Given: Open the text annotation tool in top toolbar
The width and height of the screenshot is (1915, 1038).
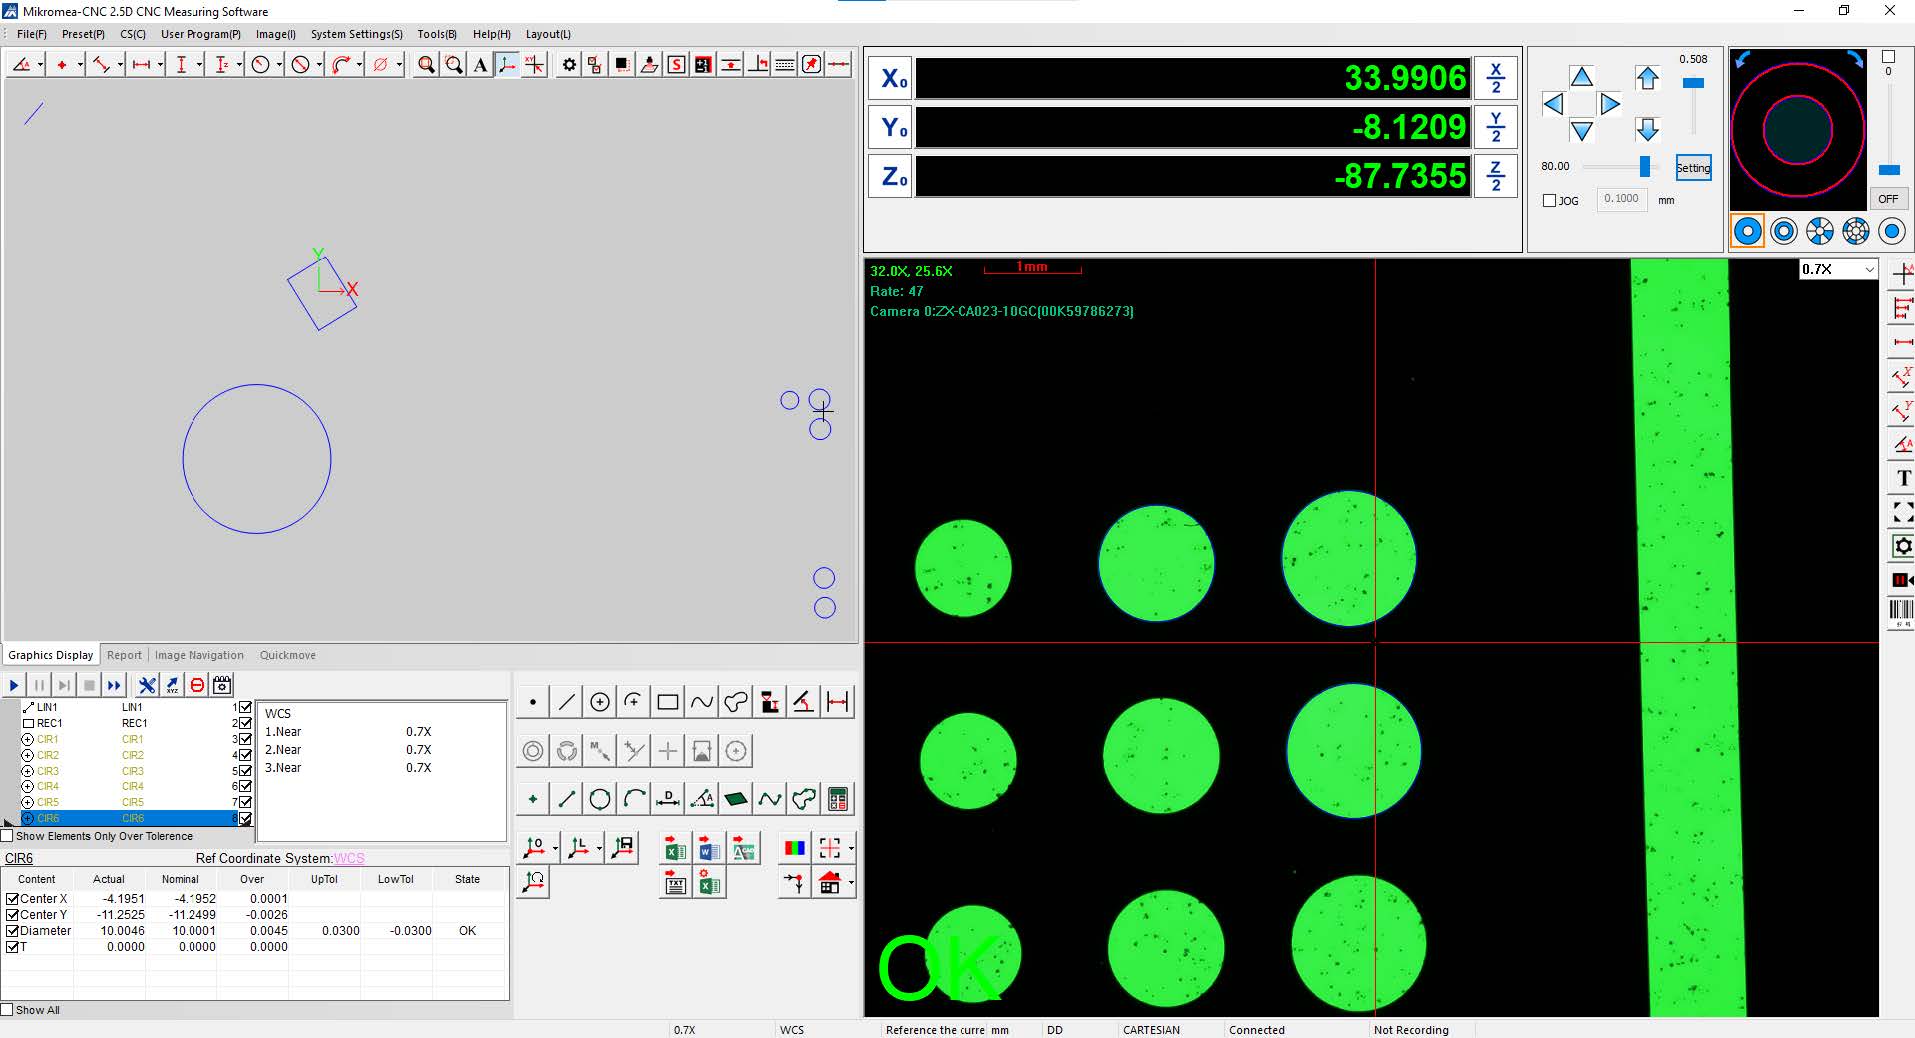Looking at the screenshot, I should (480, 65).
